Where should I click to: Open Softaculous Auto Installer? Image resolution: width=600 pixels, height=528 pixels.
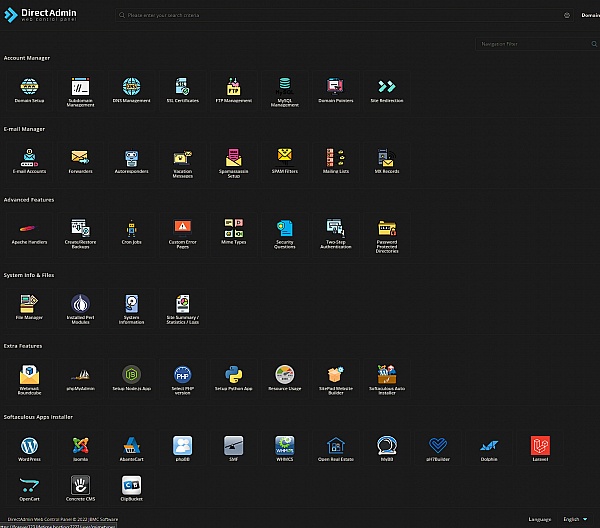387,379
